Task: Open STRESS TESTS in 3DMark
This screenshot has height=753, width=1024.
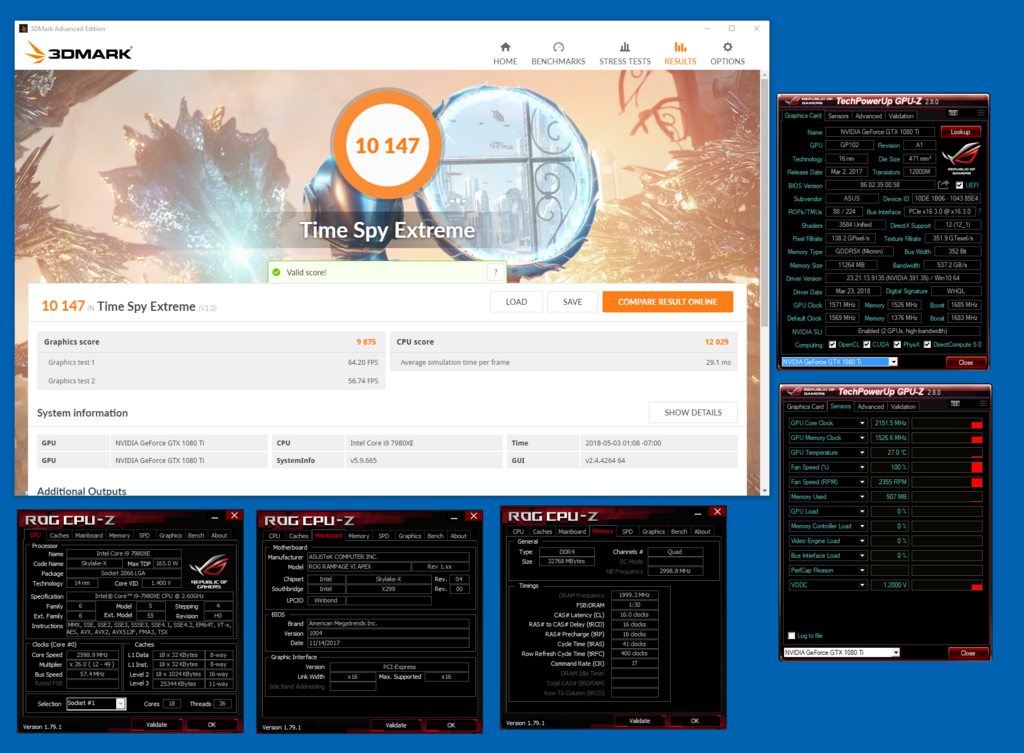Action: pos(625,54)
